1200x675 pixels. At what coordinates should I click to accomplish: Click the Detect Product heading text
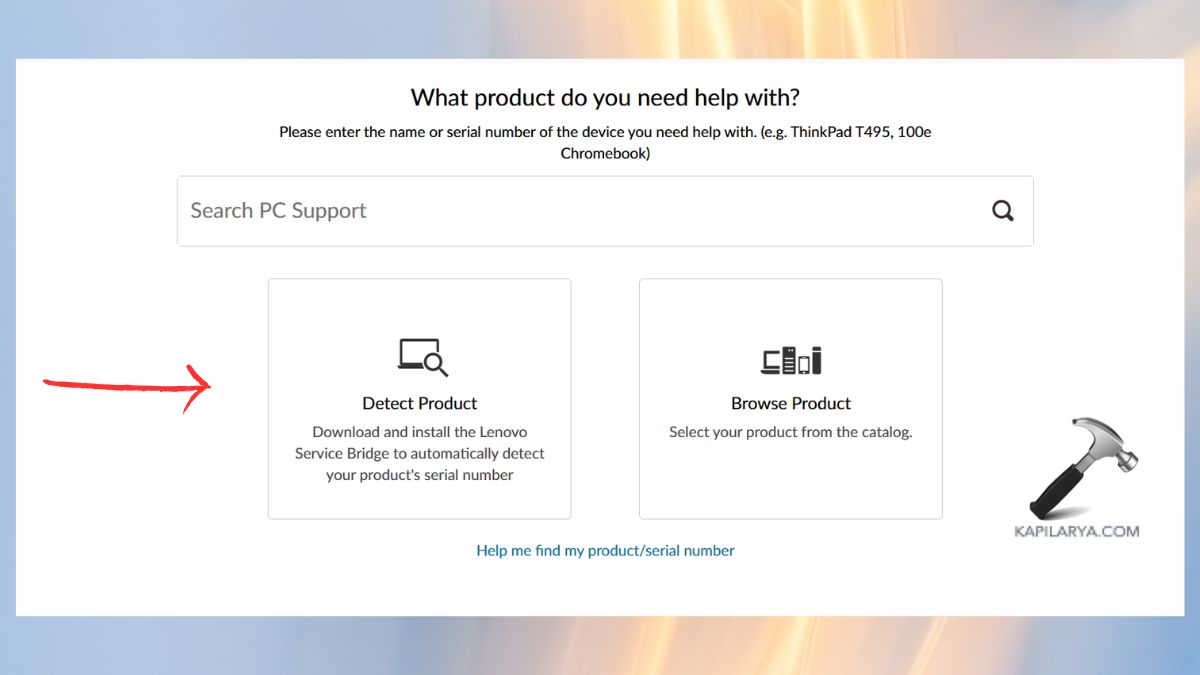click(x=419, y=403)
